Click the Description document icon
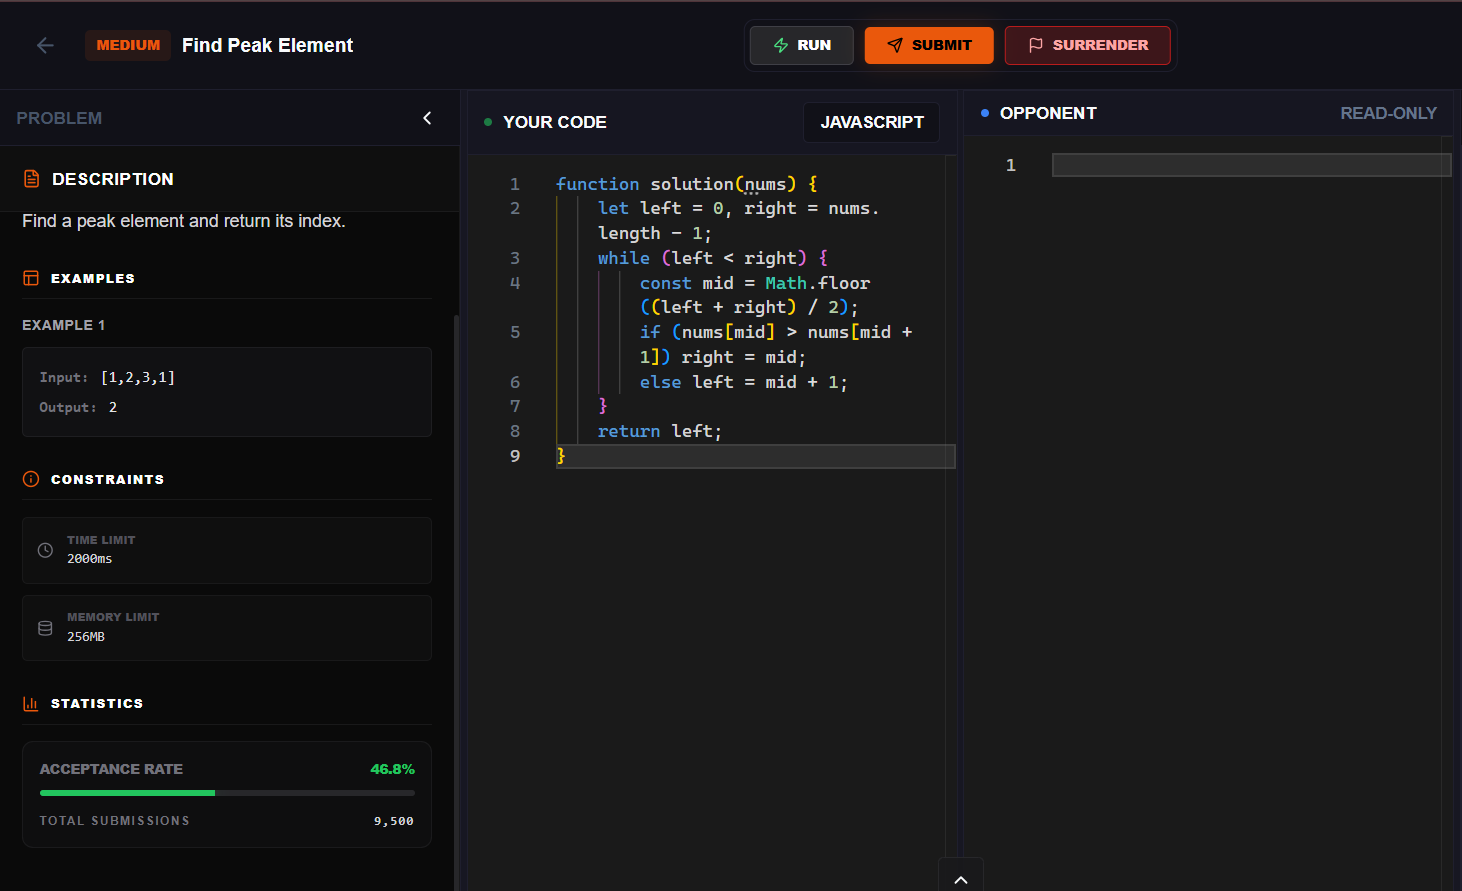The height and width of the screenshot is (891, 1462). (x=31, y=179)
